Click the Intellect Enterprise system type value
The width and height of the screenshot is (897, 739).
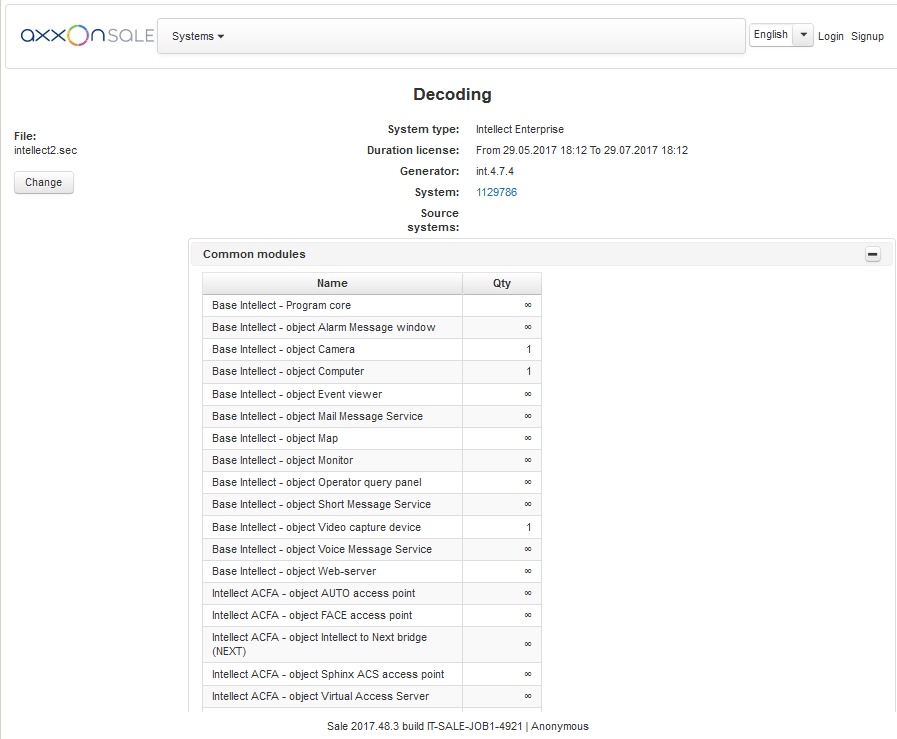pyautogui.click(x=519, y=129)
